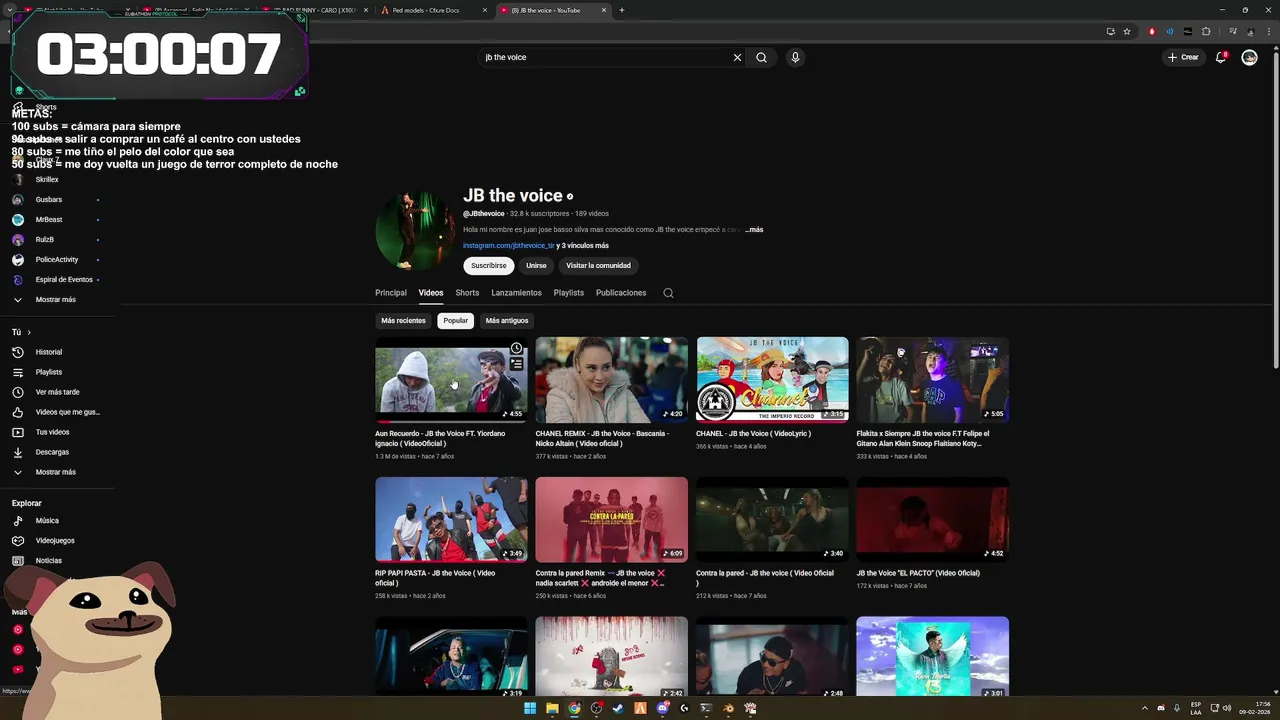Screen dimensions: 1280x720
Task: Open the Chrome extensions puzzle icon
Action: (1206, 31)
